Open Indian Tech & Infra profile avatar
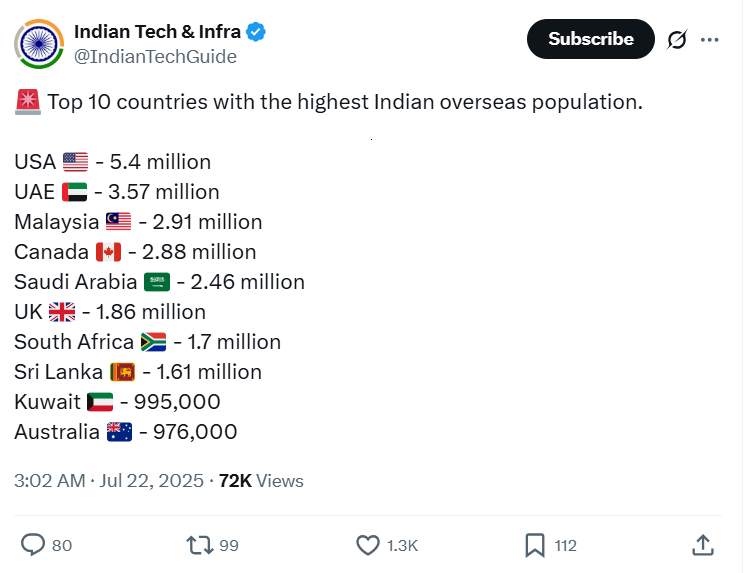 click(x=39, y=44)
